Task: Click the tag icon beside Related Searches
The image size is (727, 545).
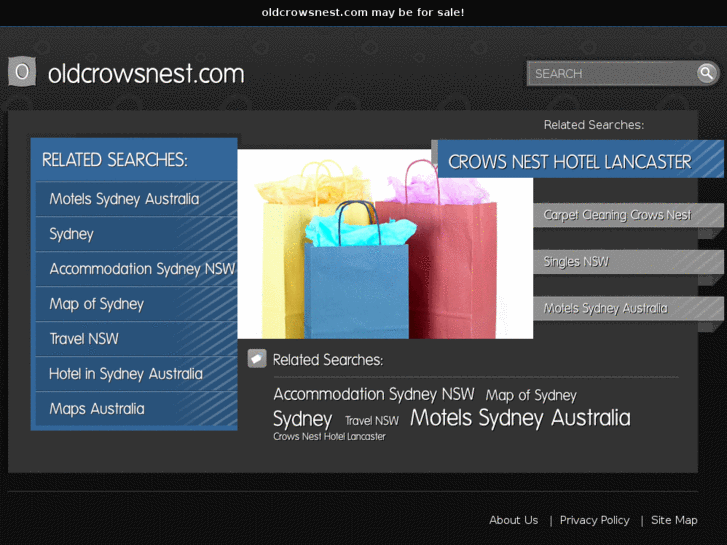Action: point(257,359)
